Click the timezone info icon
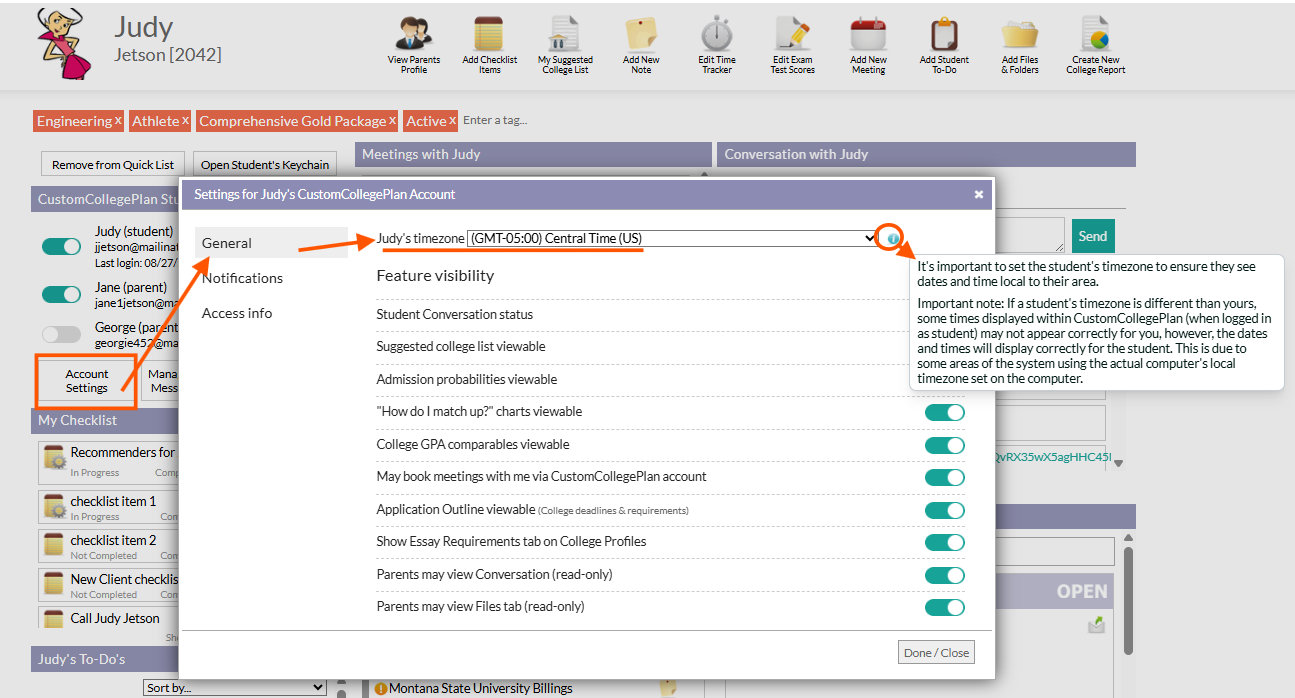Image resolution: width=1295 pixels, height=698 pixels. (x=892, y=238)
